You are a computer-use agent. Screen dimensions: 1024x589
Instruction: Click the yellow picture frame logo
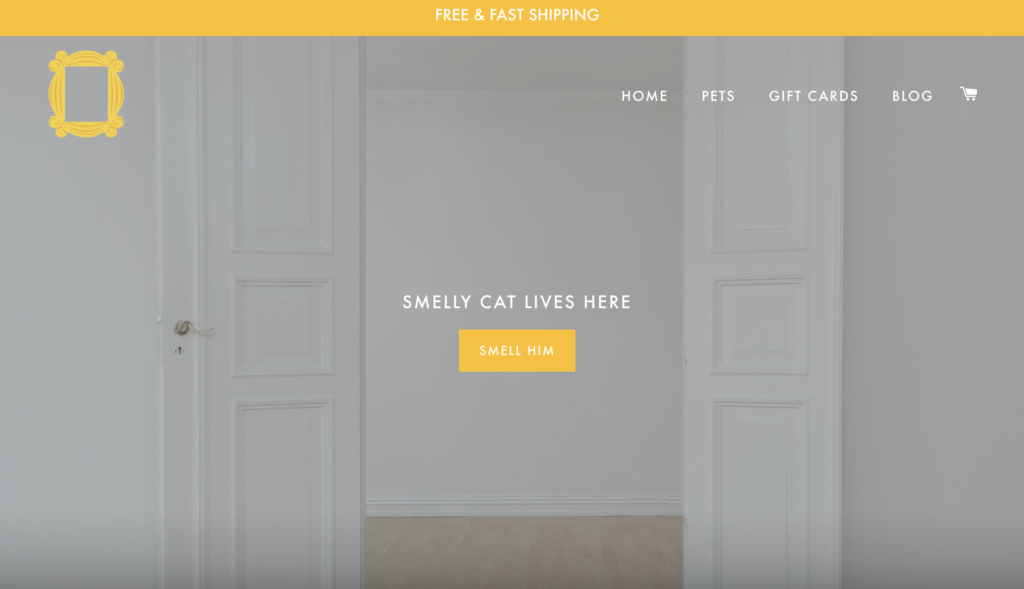86,94
